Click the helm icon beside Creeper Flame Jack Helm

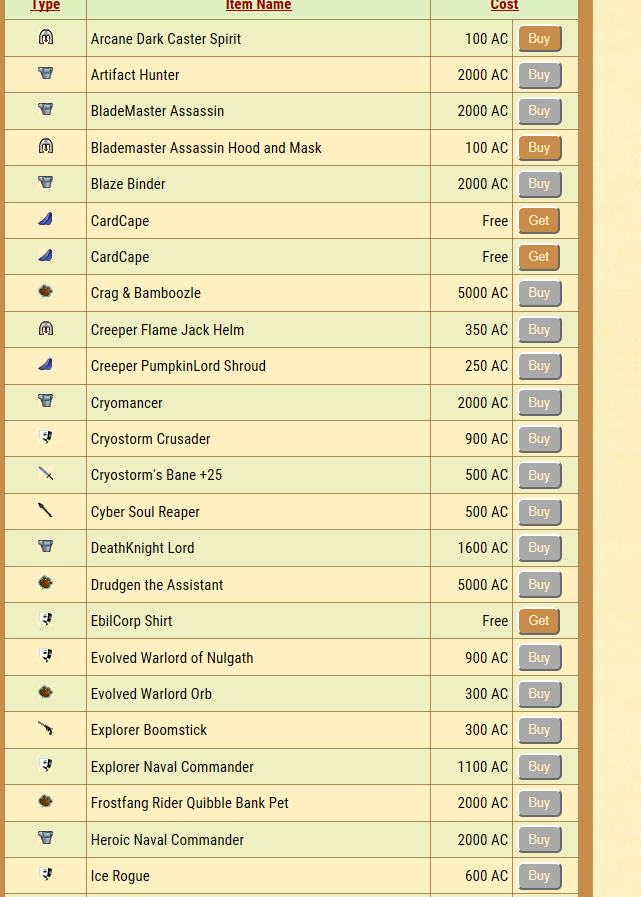[46, 328]
